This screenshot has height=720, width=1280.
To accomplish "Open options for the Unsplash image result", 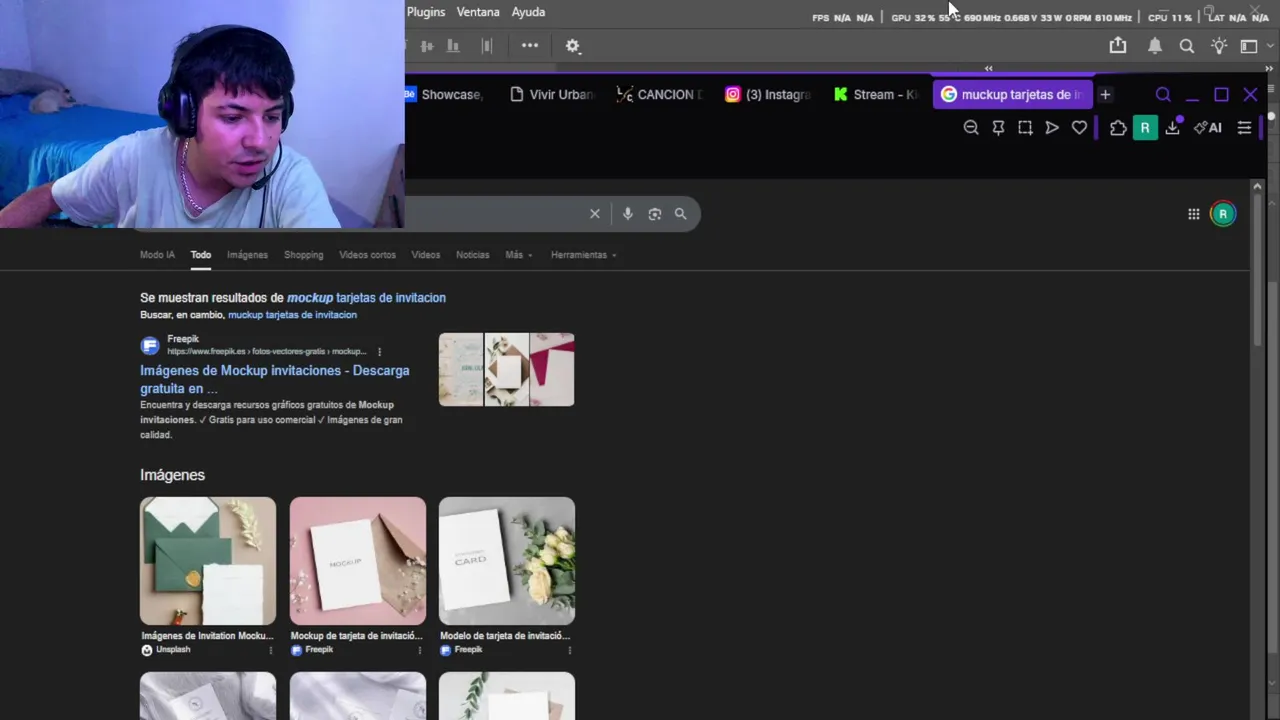I will [x=270, y=650].
